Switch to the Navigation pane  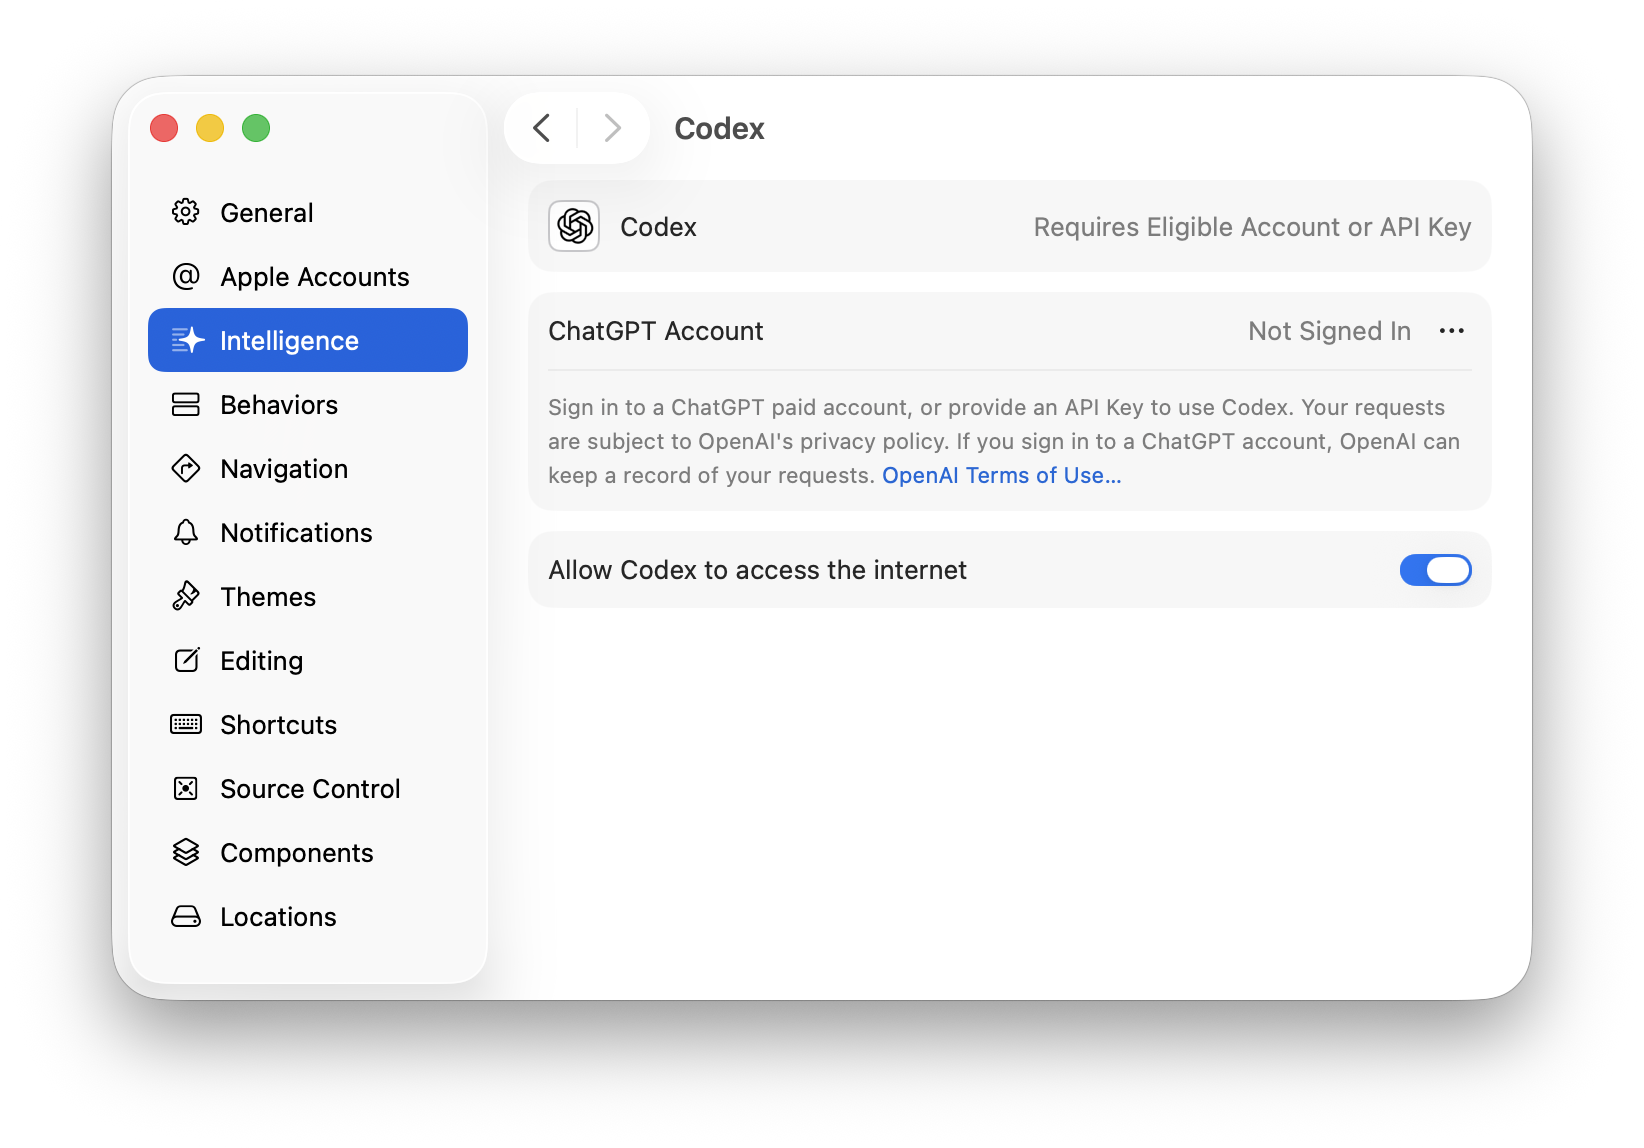(x=308, y=468)
